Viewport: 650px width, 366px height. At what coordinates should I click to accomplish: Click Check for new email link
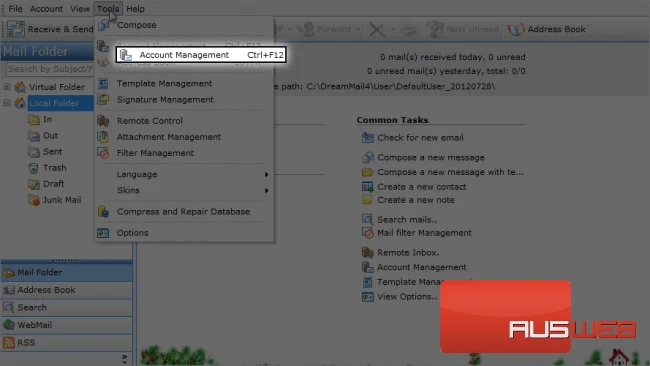420,138
